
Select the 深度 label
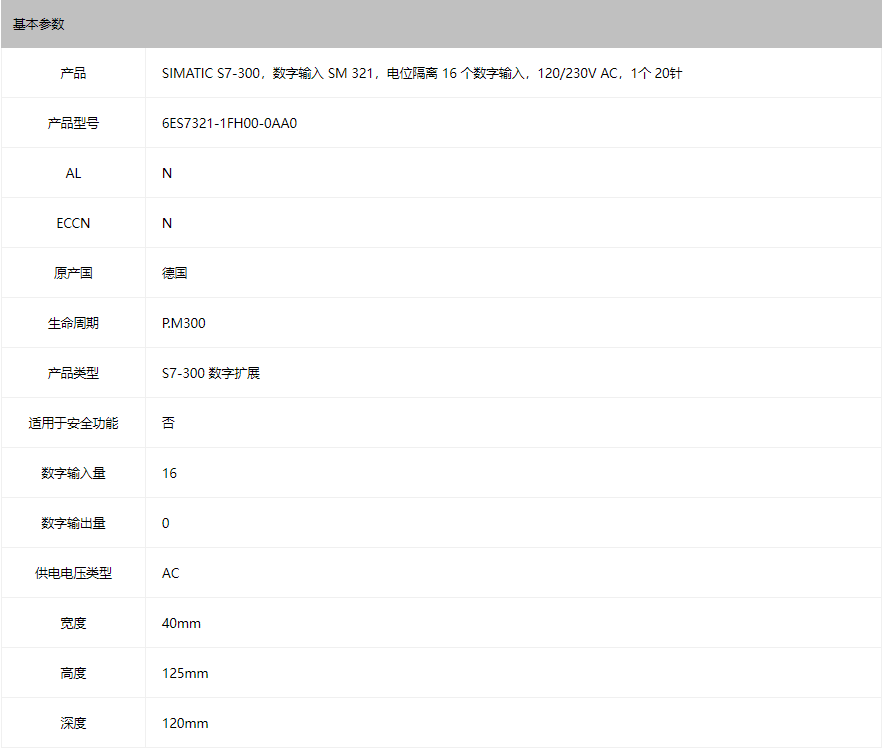(73, 723)
